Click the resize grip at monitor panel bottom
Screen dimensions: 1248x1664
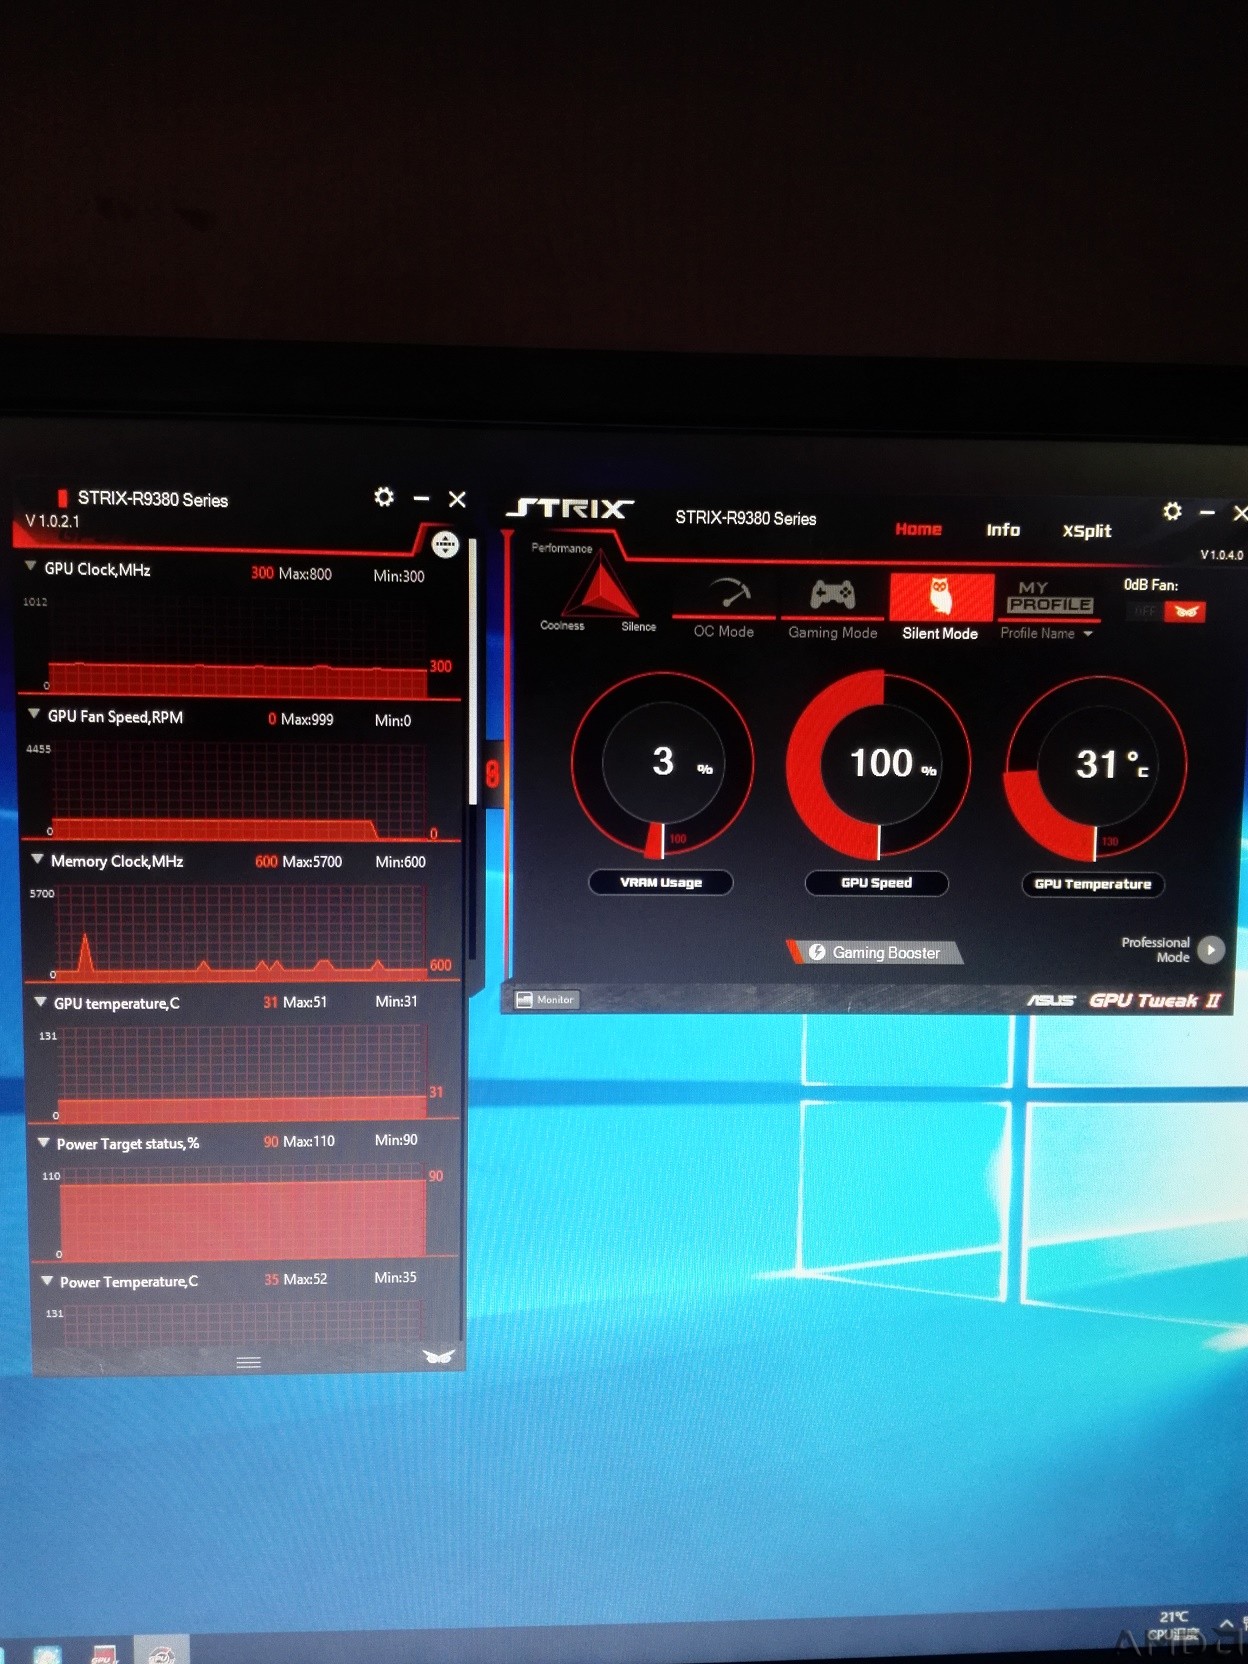point(248,1362)
